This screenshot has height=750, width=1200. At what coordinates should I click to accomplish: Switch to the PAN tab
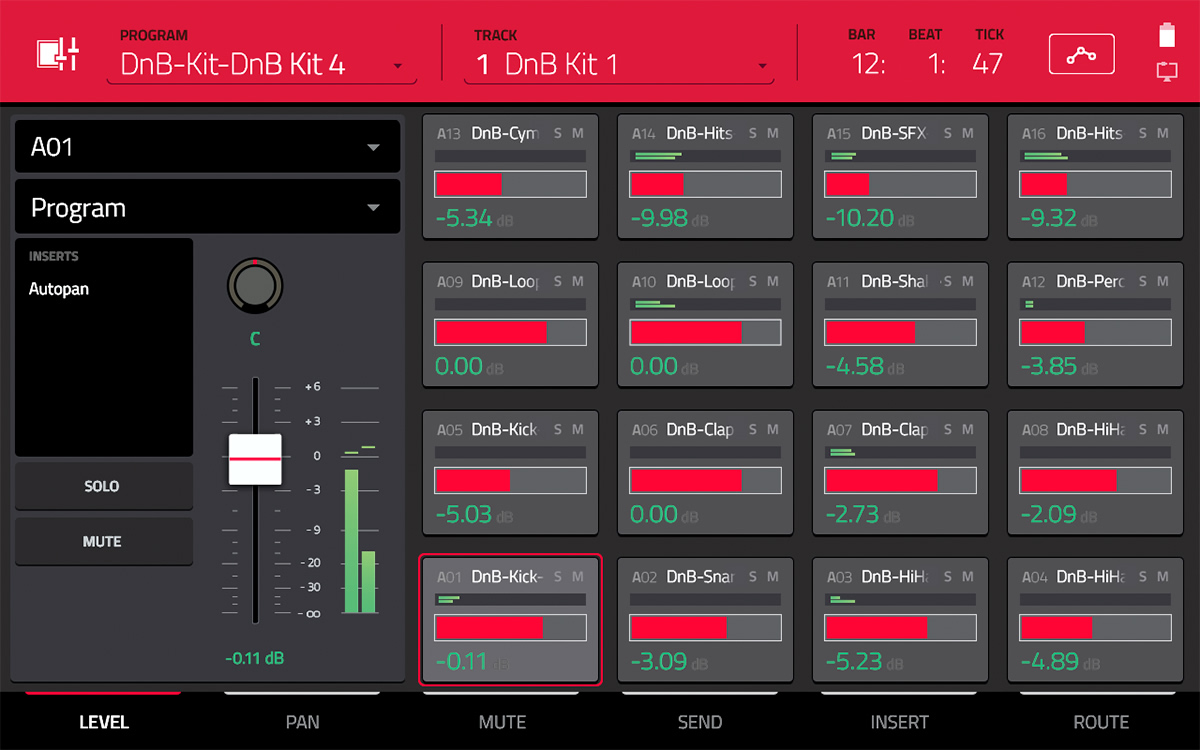pos(302,722)
